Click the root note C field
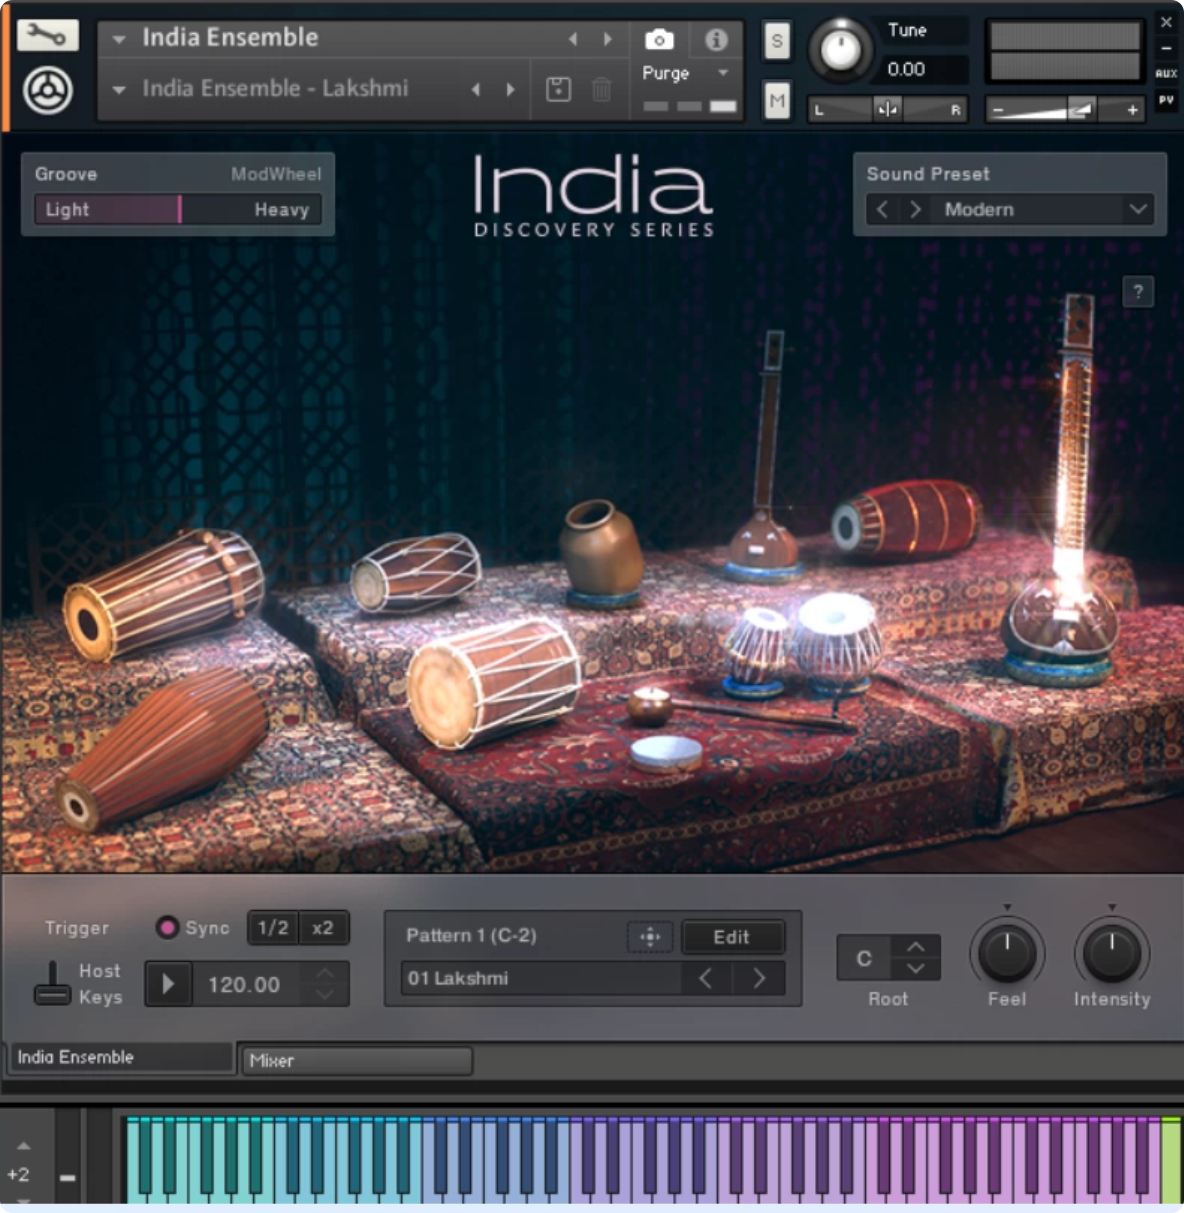1184x1213 pixels. 864,959
